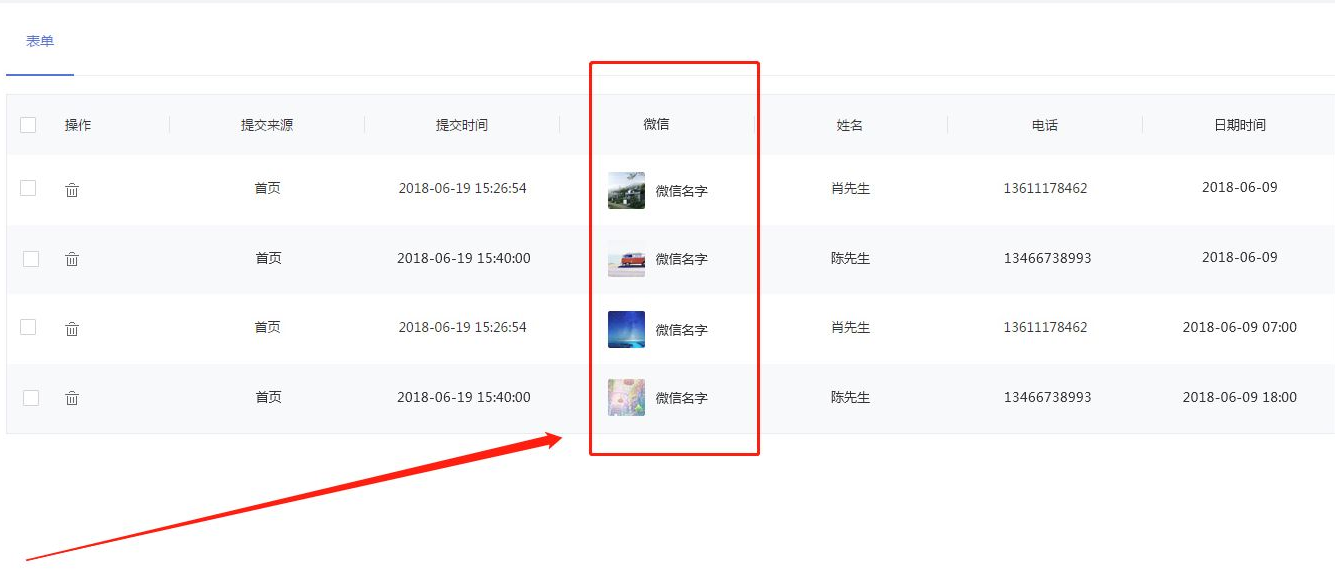Delete the row with the house photo avatar
The height and width of the screenshot is (577, 1335).
coord(72,190)
